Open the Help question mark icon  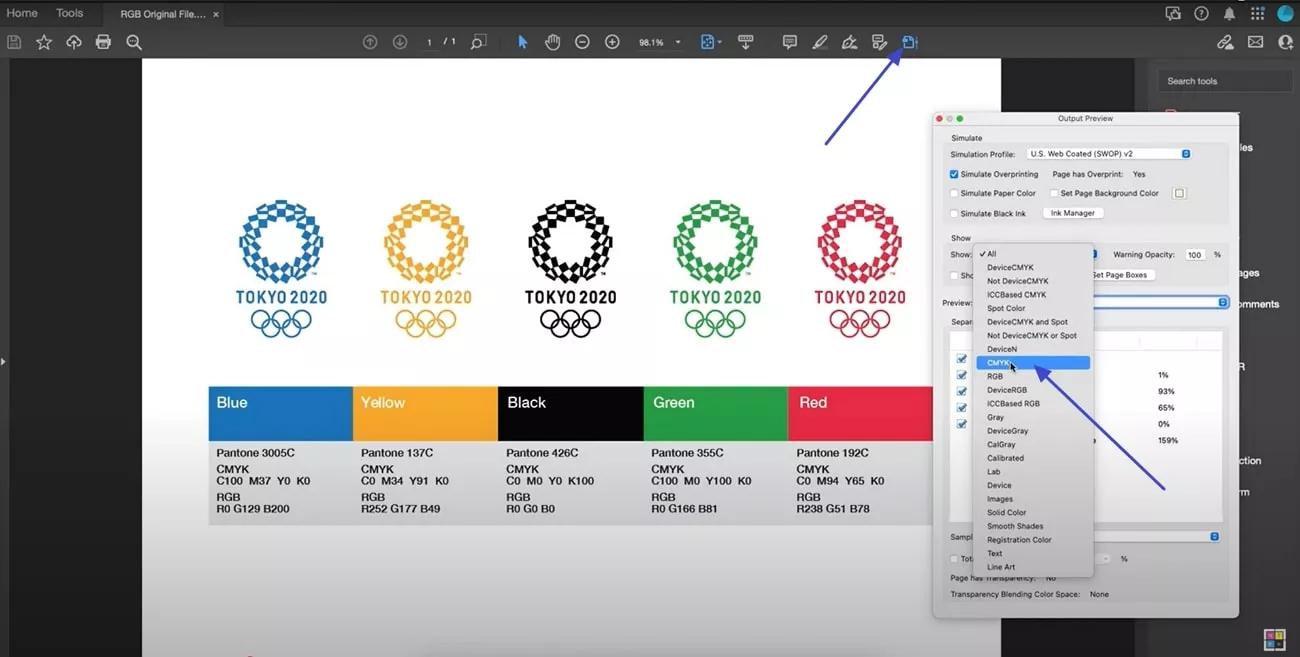pyautogui.click(x=1202, y=13)
